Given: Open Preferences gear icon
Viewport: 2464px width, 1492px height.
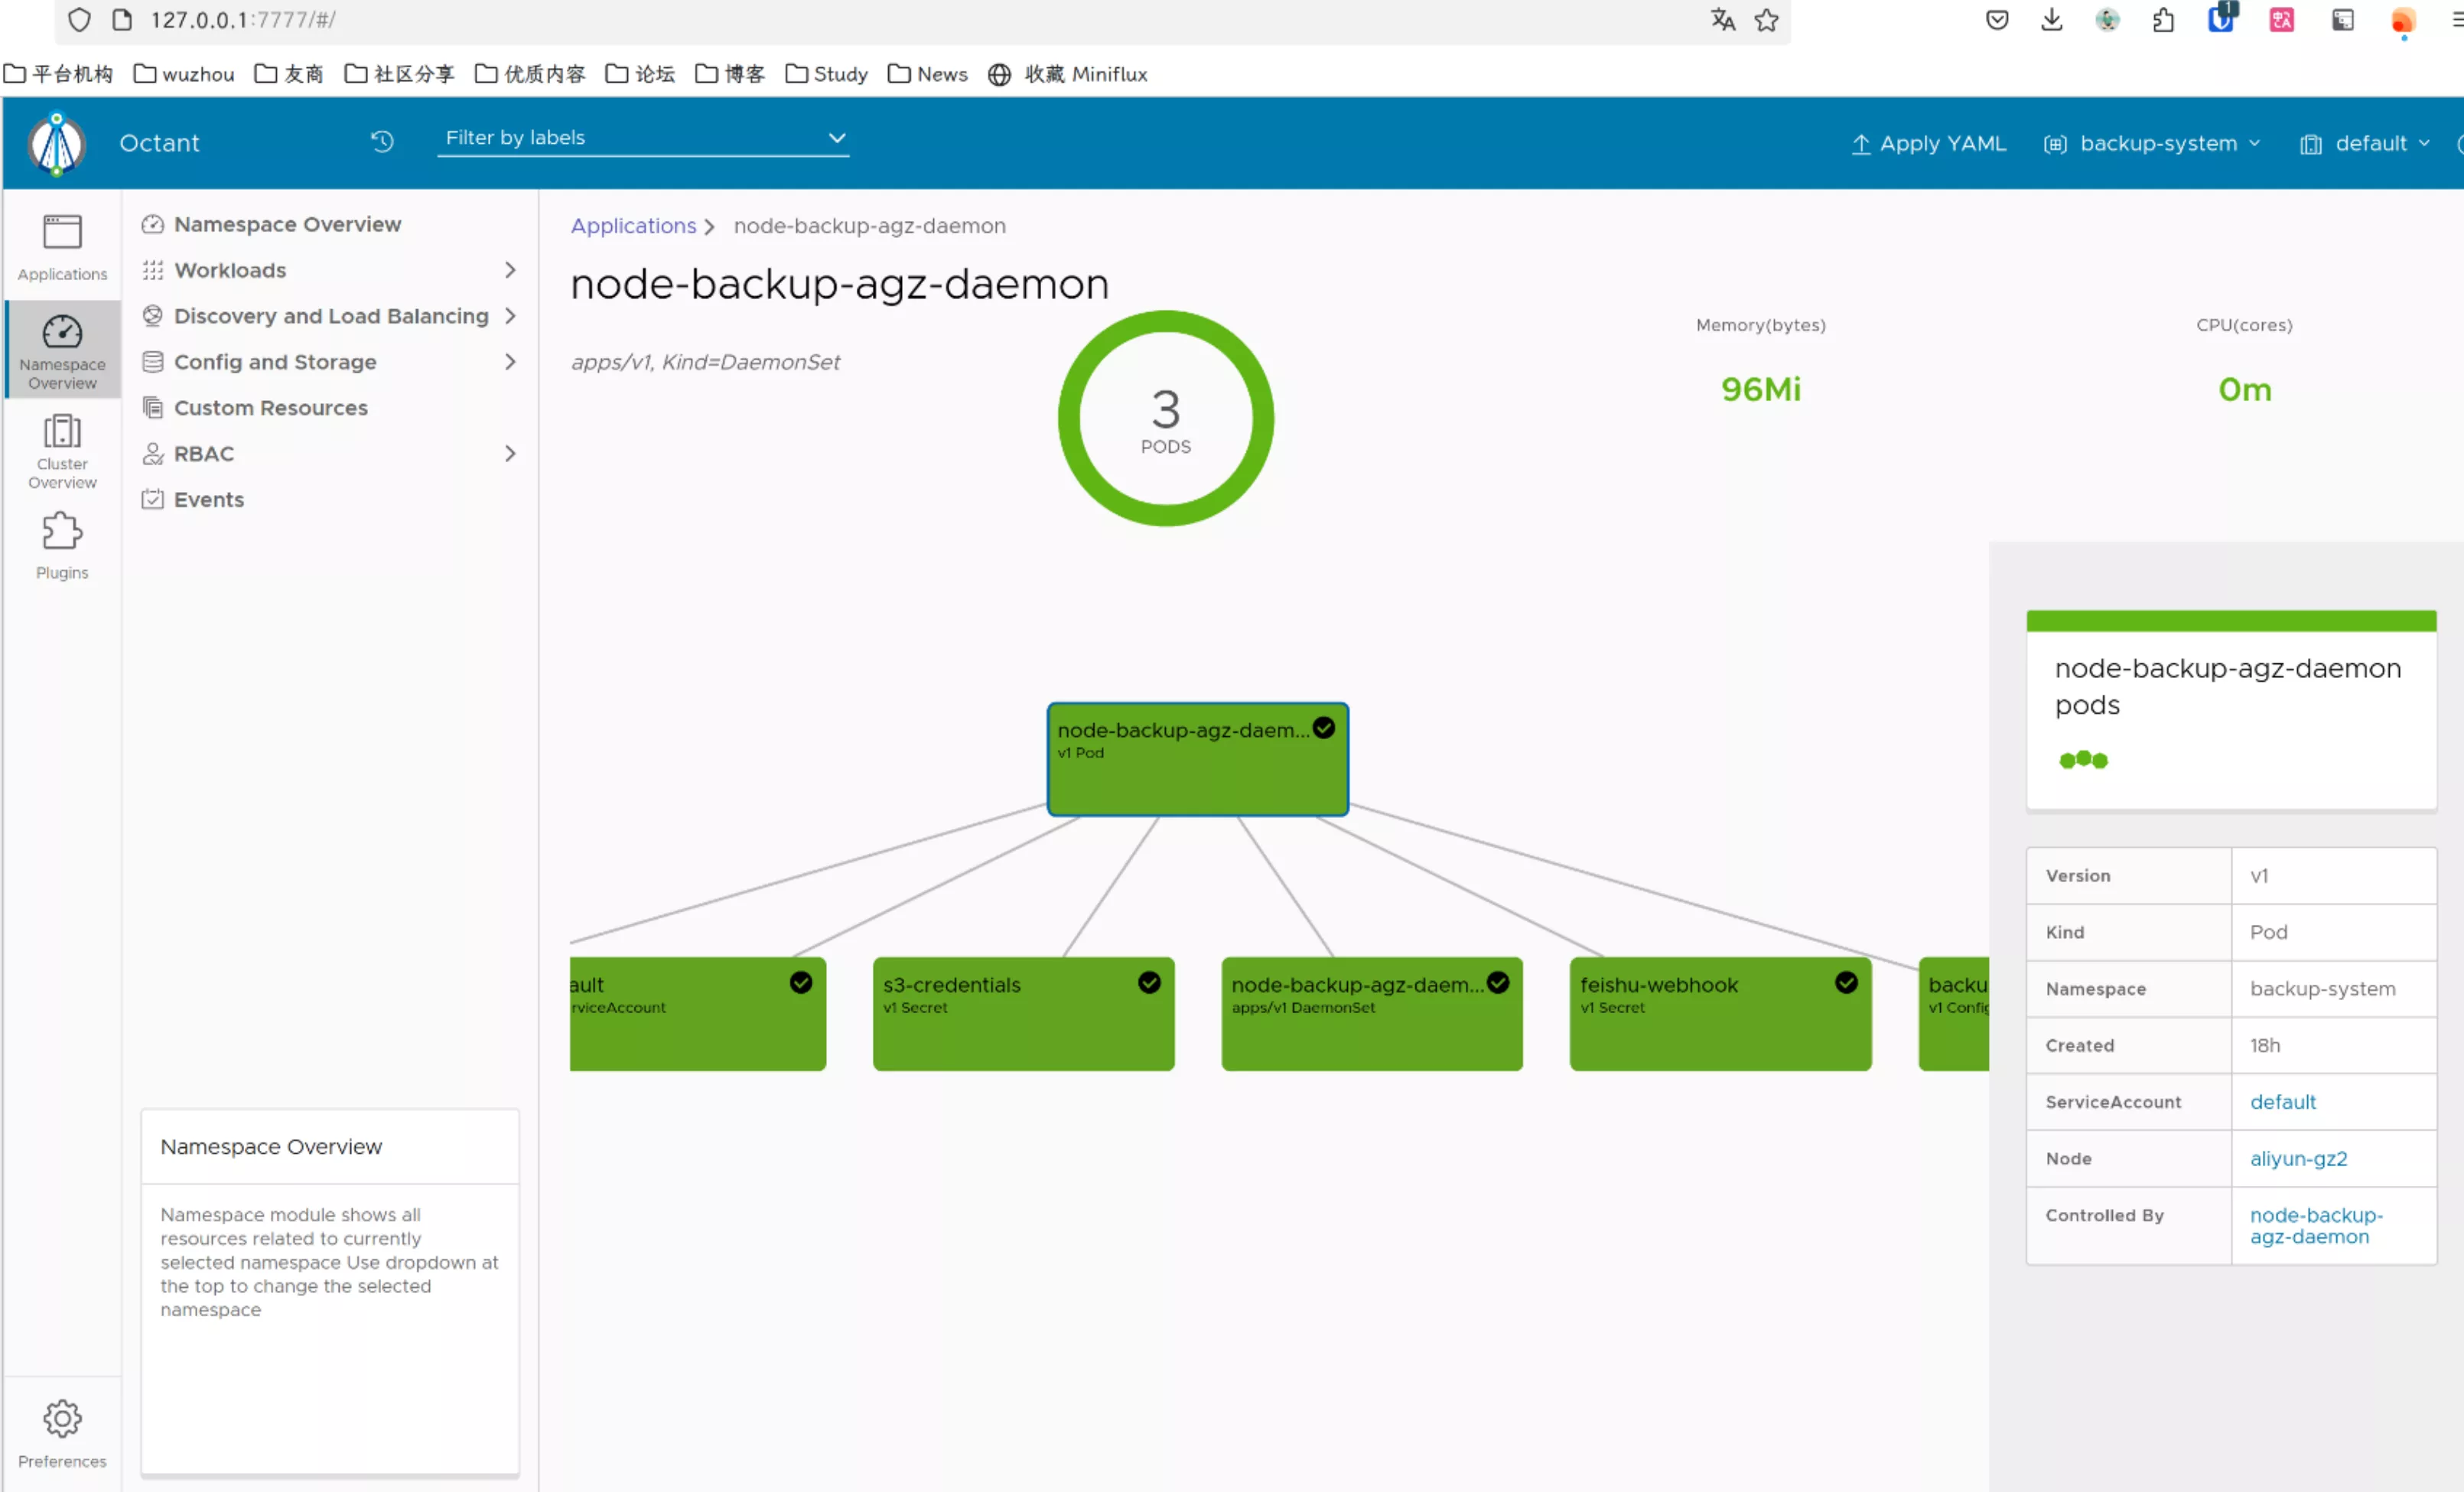Looking at the screenshot, I should pos(62,1432).
